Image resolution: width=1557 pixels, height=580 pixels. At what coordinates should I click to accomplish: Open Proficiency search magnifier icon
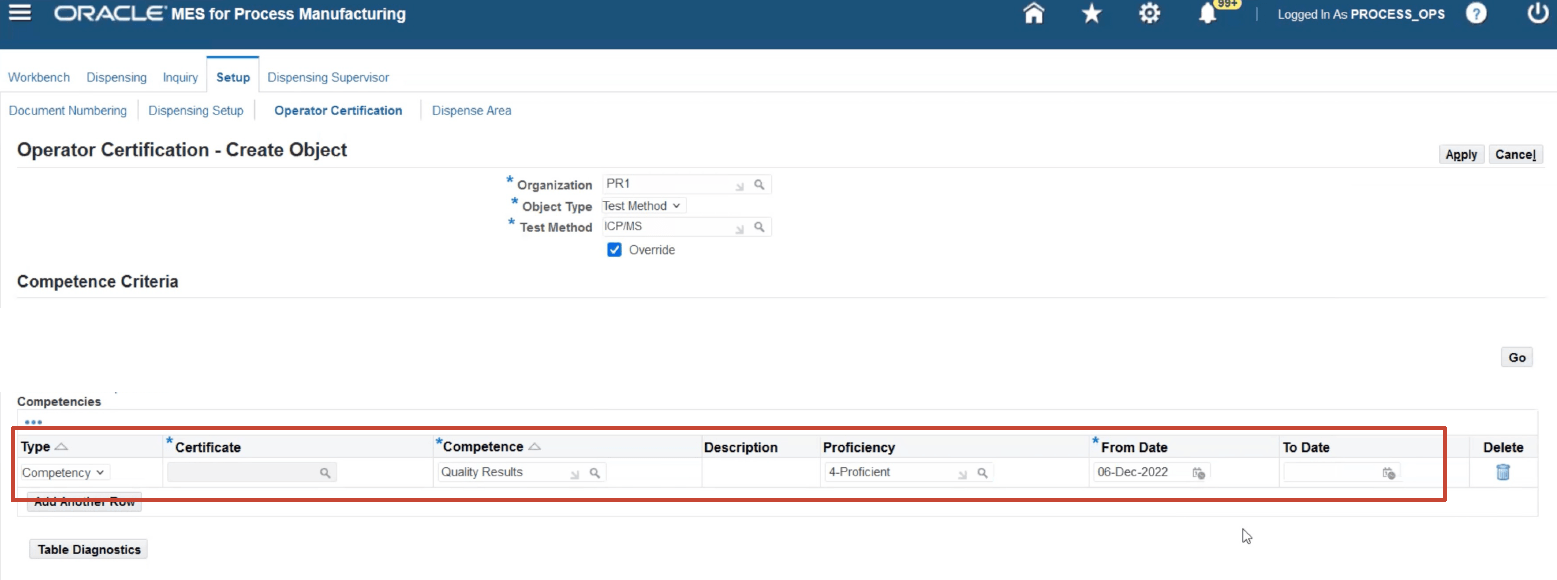[982, 473]
